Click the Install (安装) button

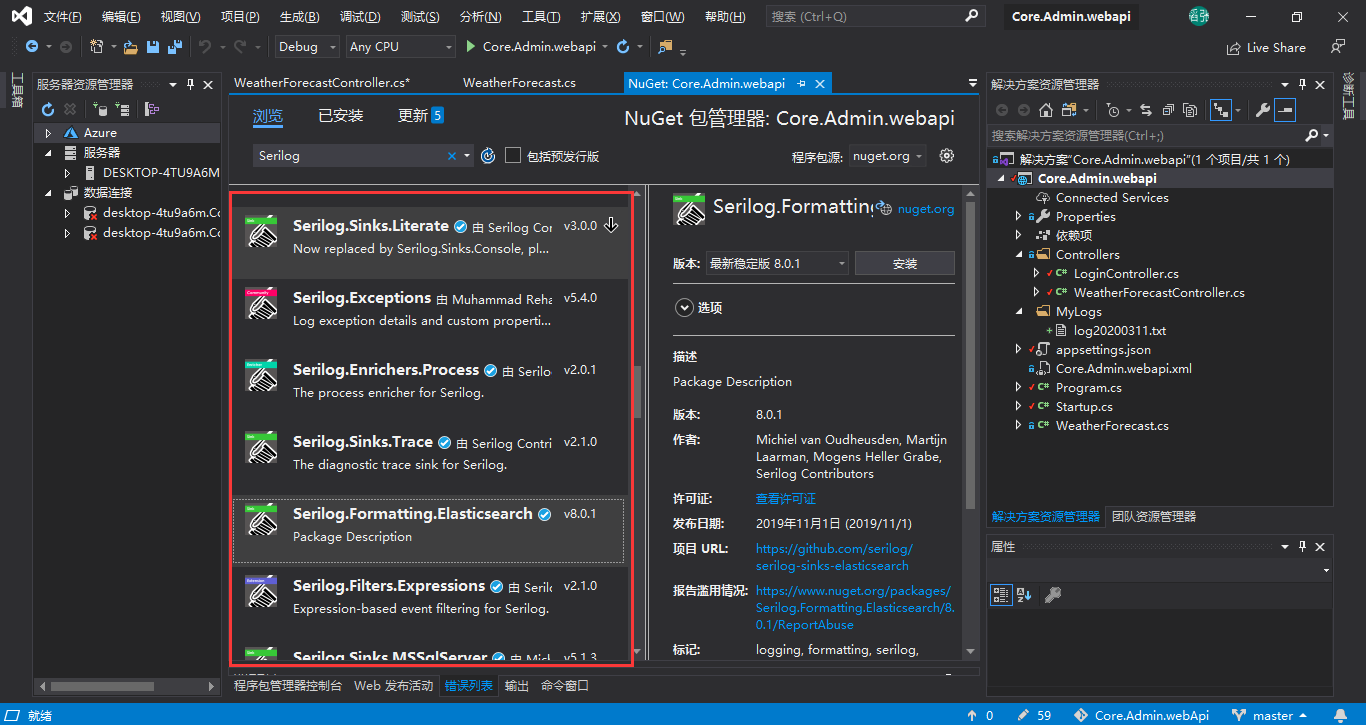tap(905, 263)
